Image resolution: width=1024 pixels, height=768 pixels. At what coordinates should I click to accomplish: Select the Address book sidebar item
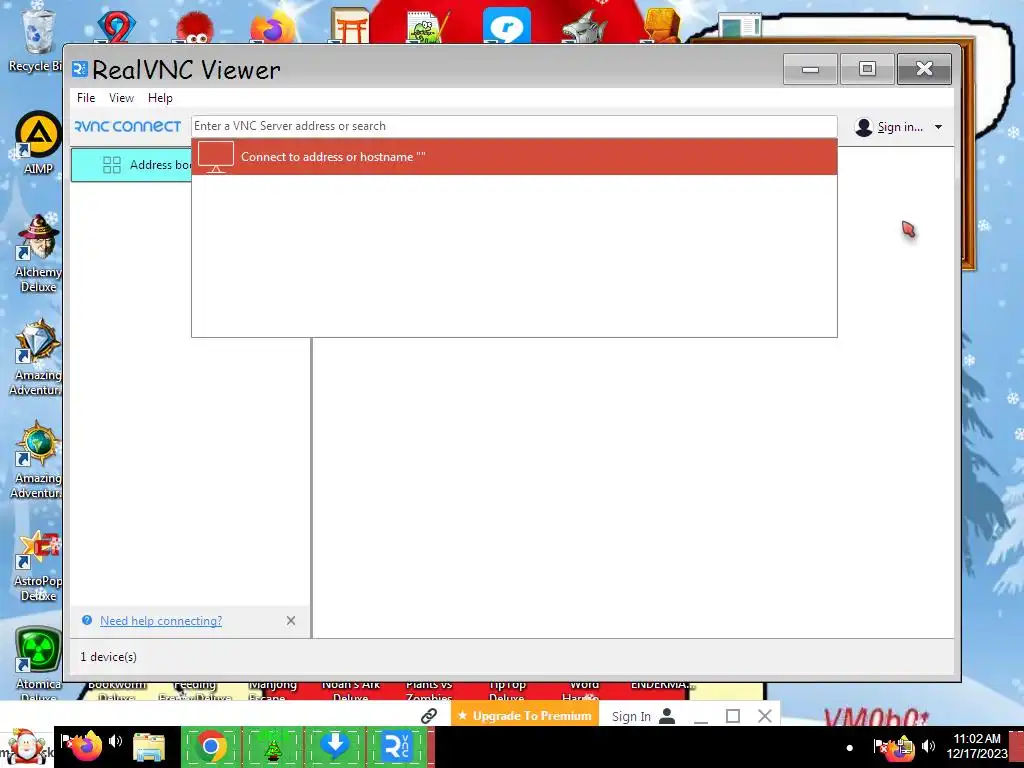click(131, 165)
